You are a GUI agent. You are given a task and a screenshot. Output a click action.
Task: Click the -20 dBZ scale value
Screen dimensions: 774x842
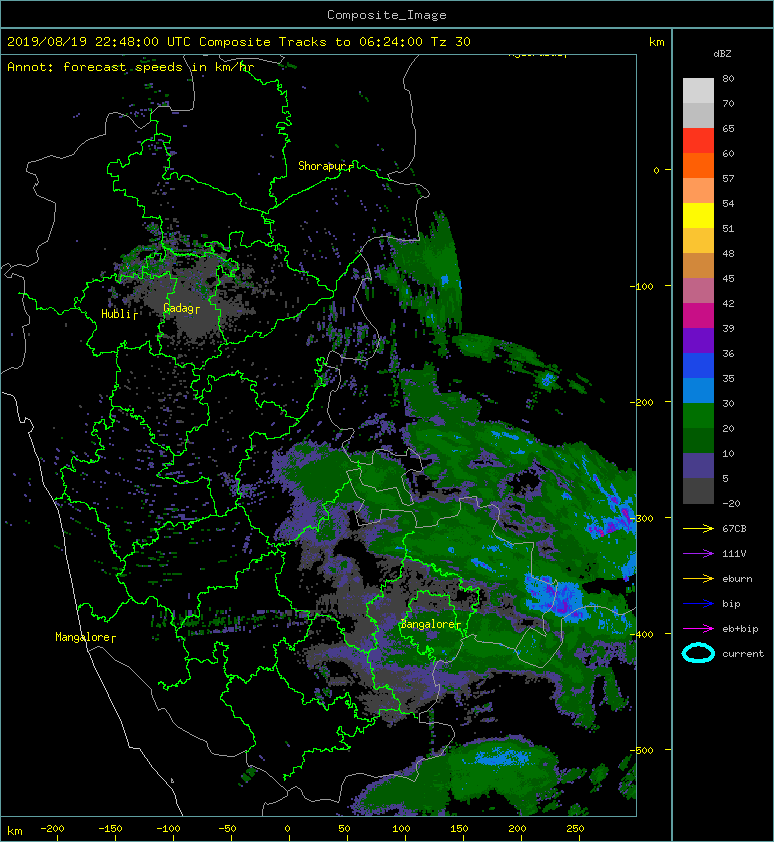tap(731, 503)
